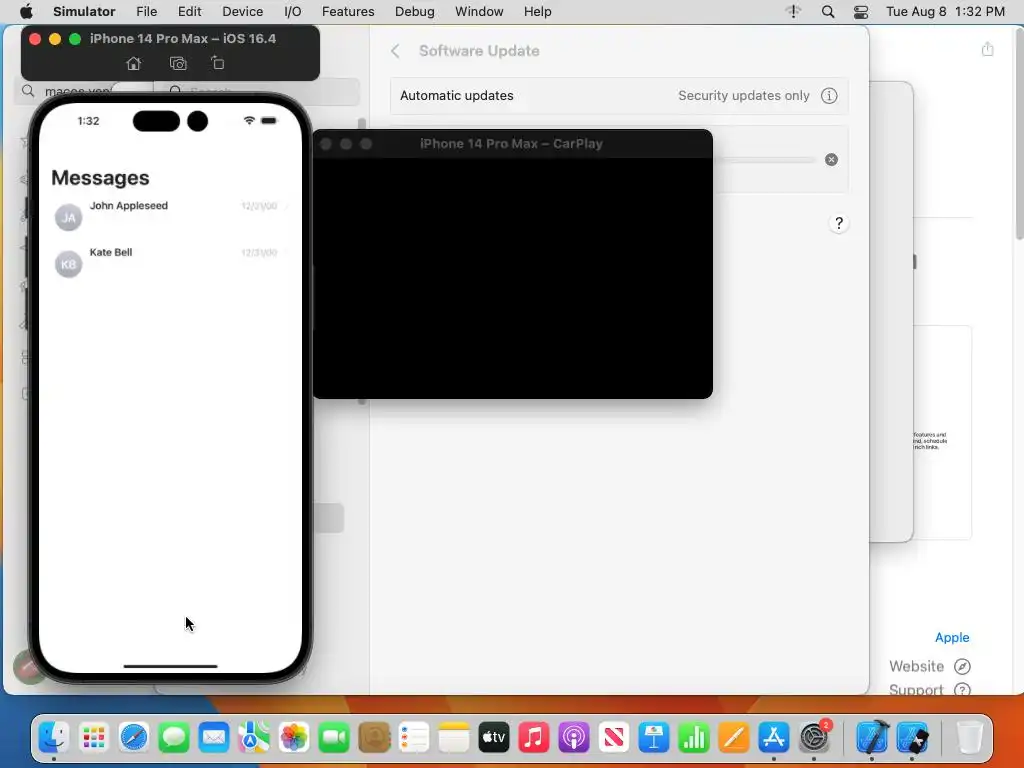
Task: Open the Simulator app menu
Action: (x=84, y=12)
